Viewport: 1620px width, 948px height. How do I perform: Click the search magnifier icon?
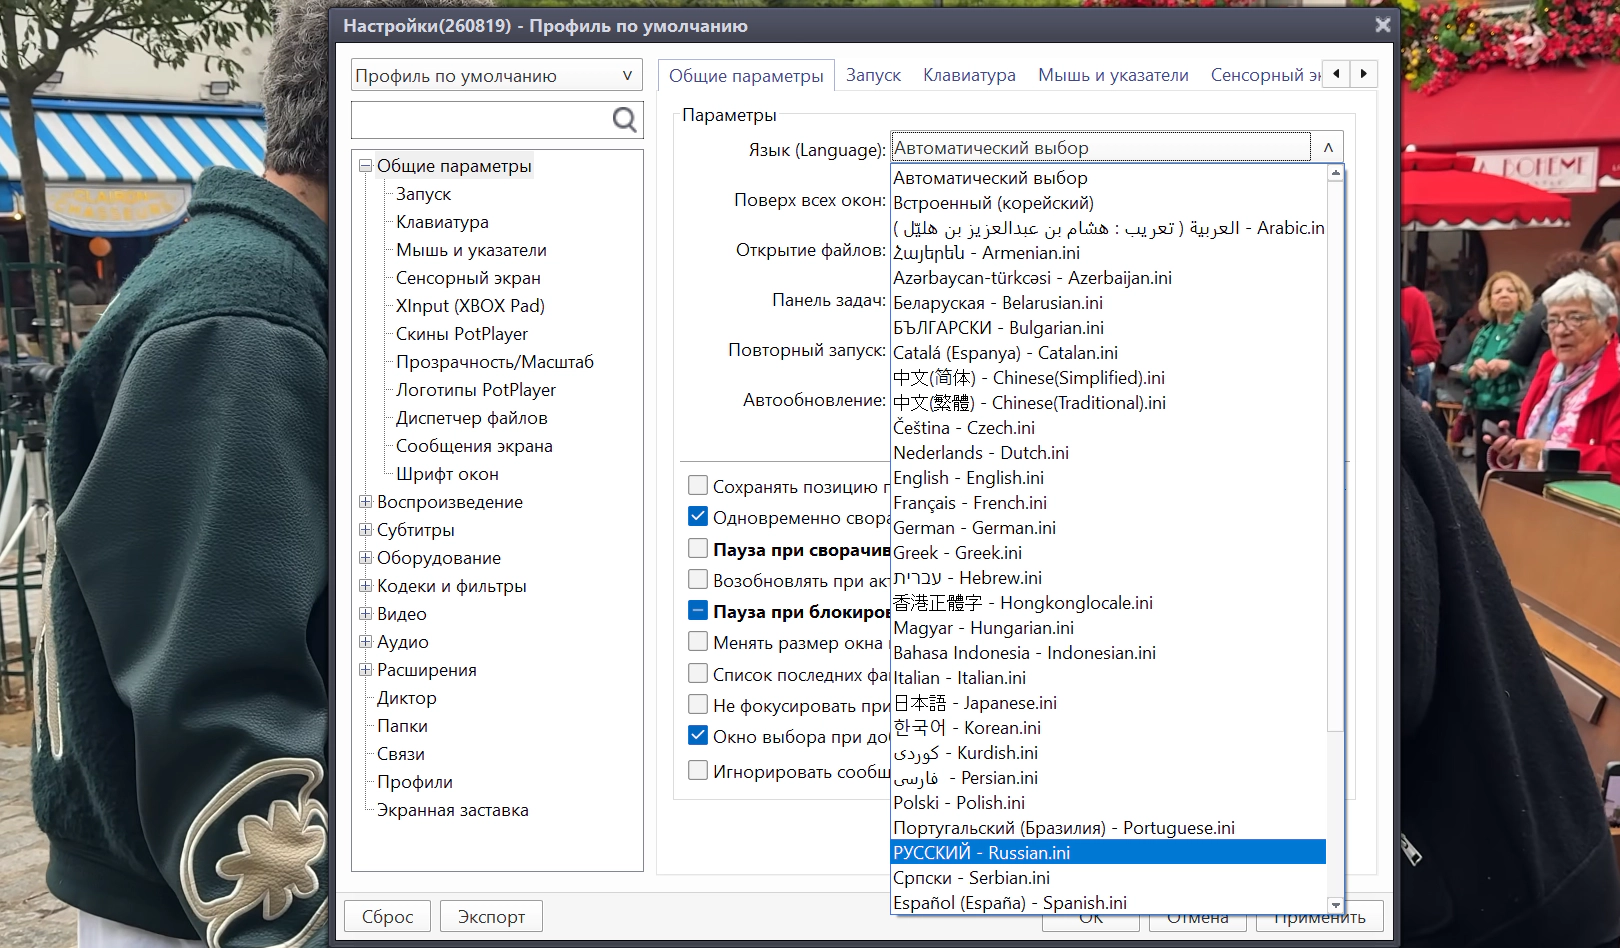point(624,120)
